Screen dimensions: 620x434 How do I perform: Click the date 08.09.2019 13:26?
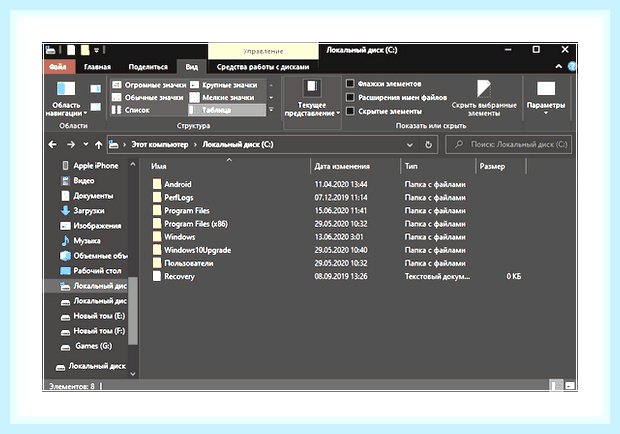(x=341, y=276)
